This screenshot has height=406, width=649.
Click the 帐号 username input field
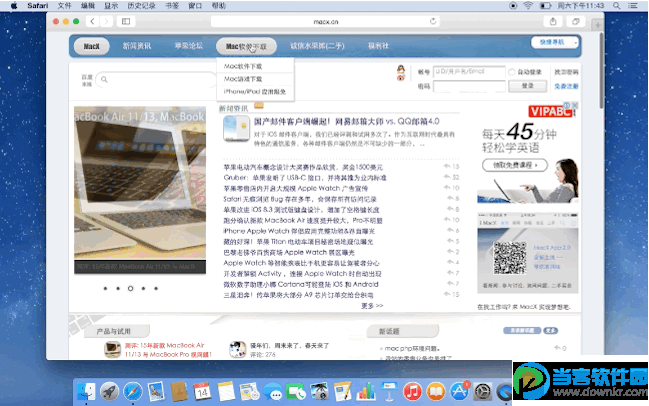[x=469, y=72]
